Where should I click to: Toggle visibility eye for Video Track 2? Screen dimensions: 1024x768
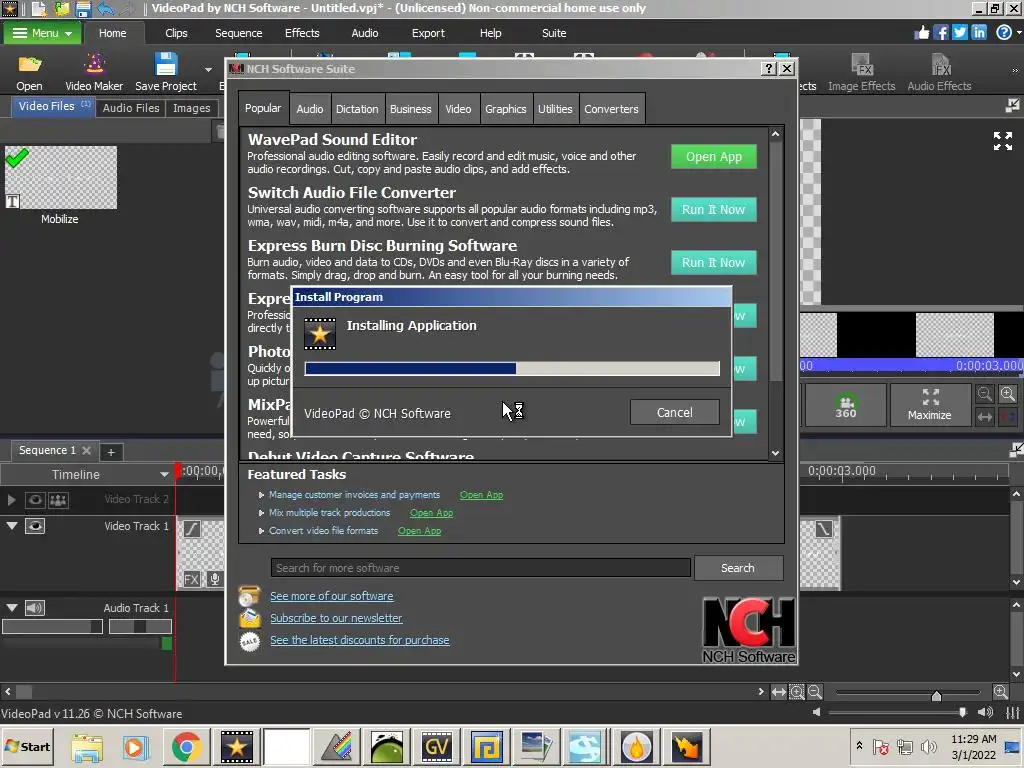(x=35, y=500)
